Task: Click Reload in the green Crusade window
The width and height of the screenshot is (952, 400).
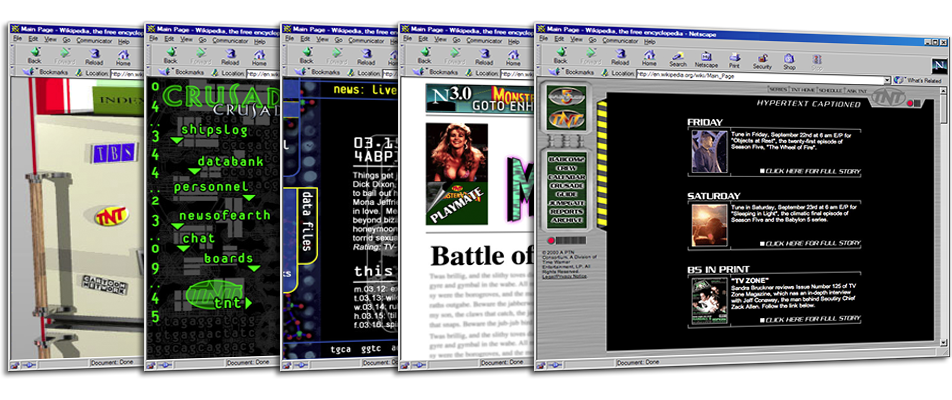Action: tap(230, 56)
